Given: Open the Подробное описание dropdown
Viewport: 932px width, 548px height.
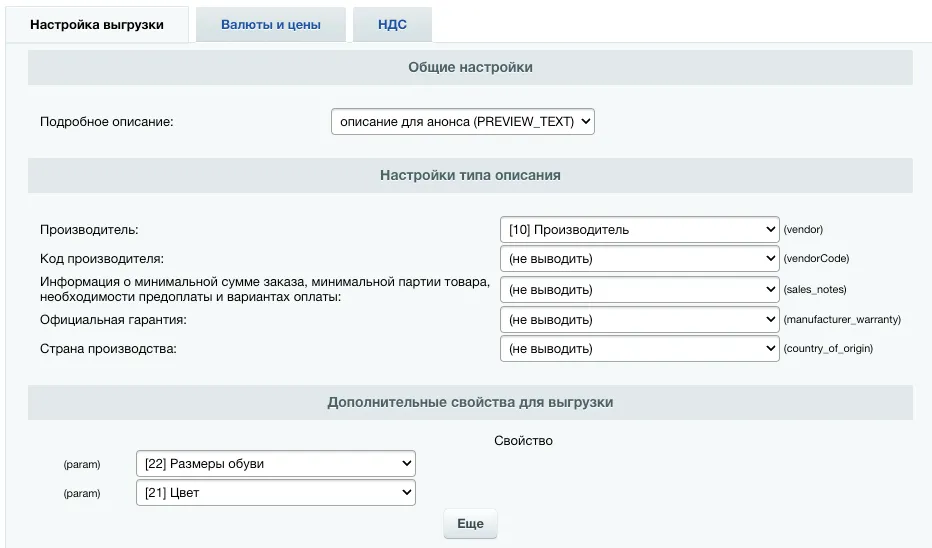Looking at the screenshot, I should pos(462,121).
